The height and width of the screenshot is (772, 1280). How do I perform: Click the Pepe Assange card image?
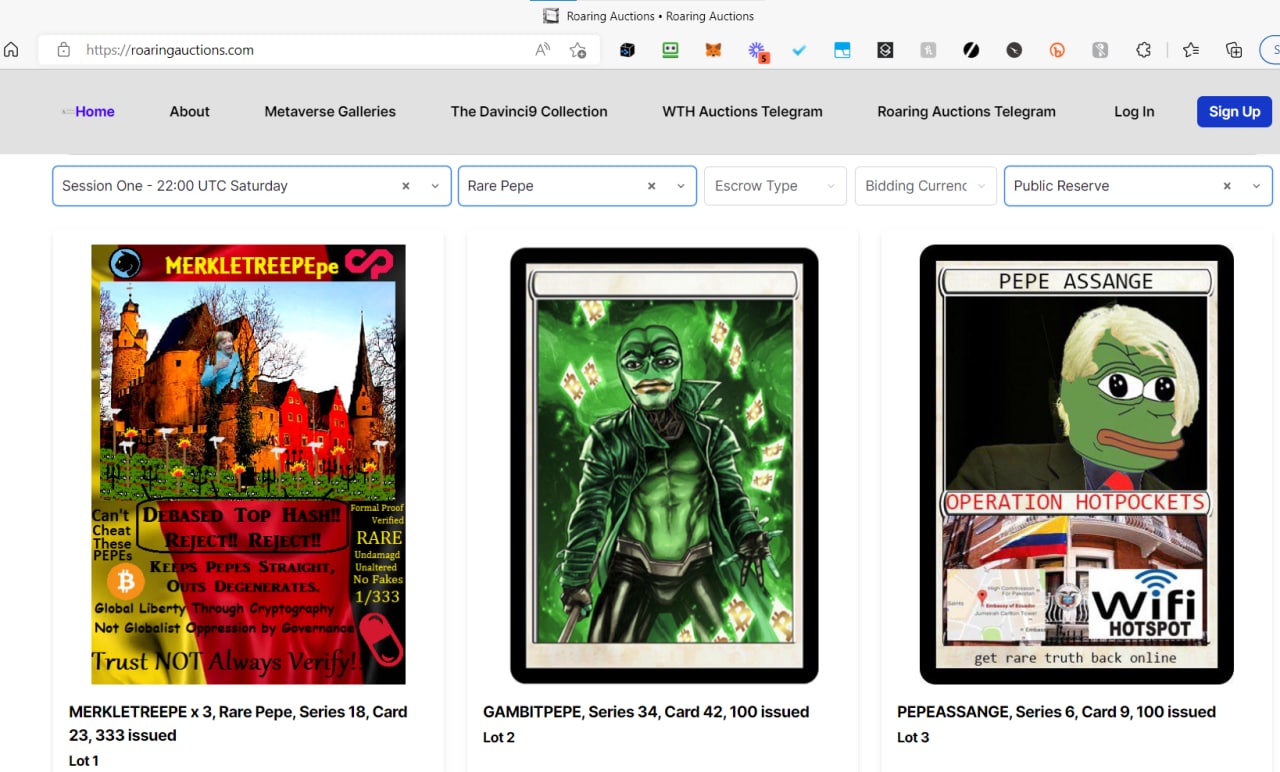(x=1076, y=464)
